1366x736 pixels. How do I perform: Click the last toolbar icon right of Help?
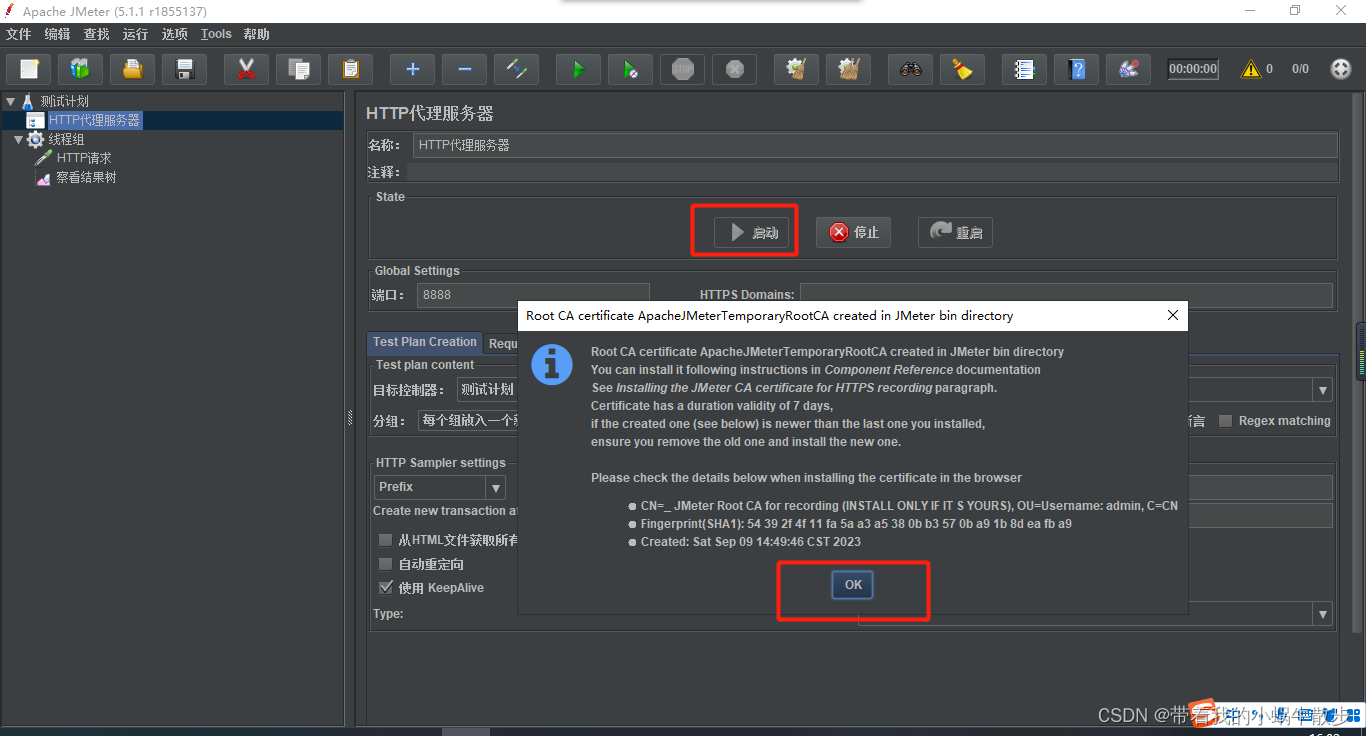pyautogui.click(x=1128, y=69)
